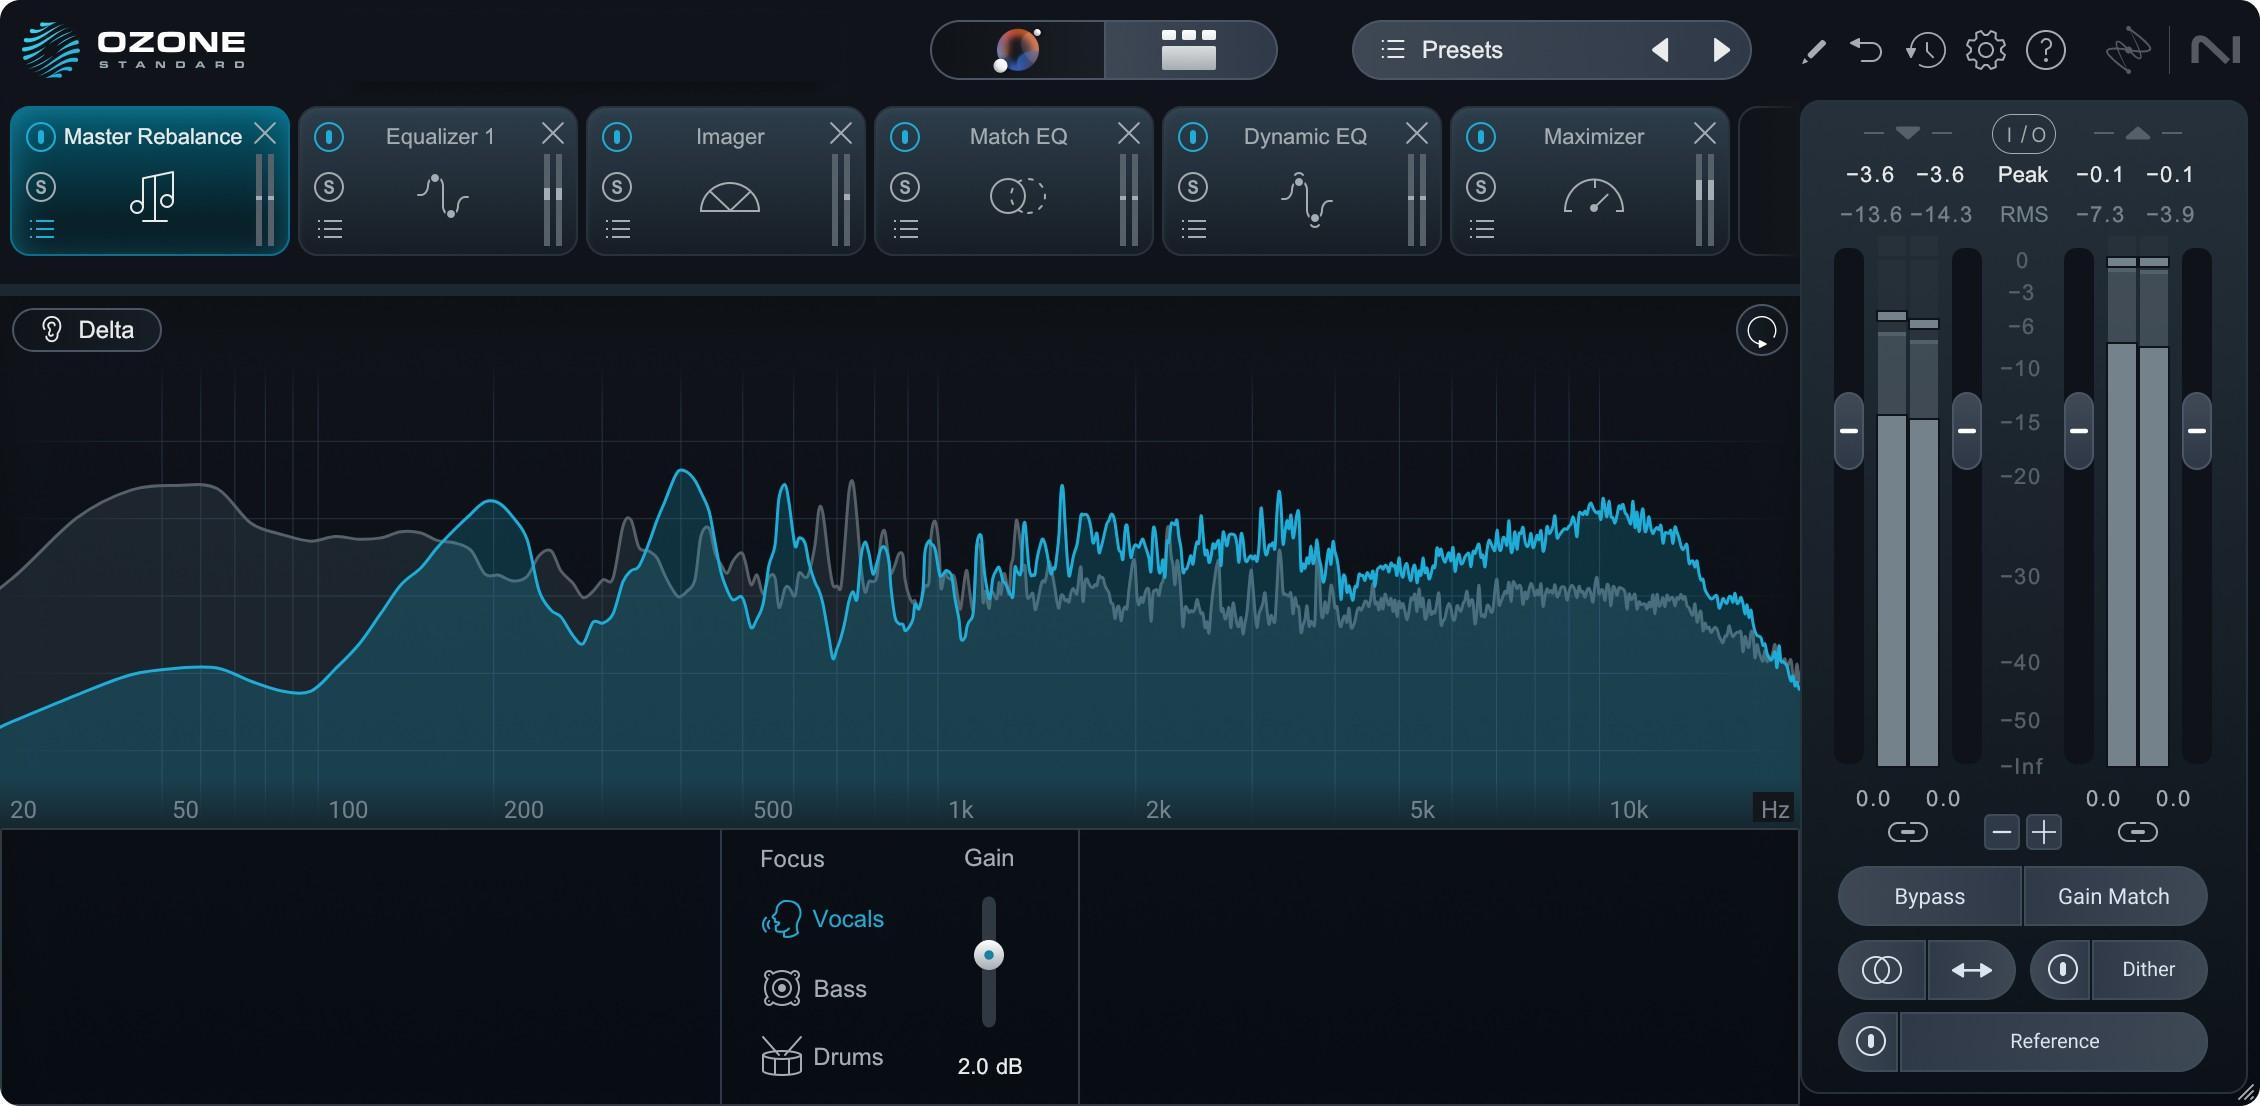Toggle power on the Equalizer 1 module
The image size is (2260, 1106).
[x=330, y=137]
